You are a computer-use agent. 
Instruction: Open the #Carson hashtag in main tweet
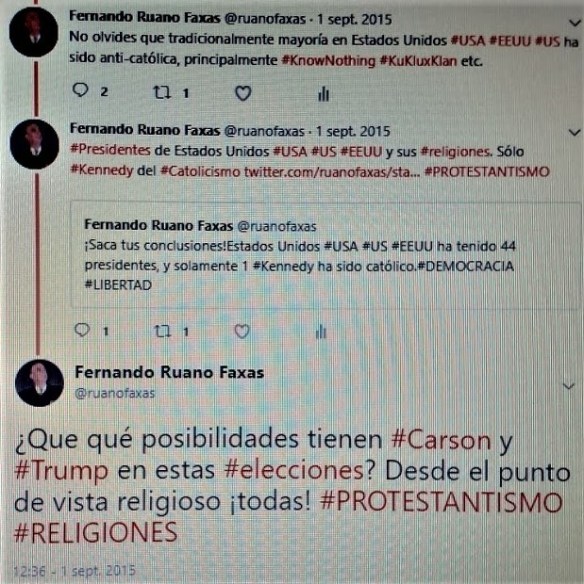click(441, 440)
